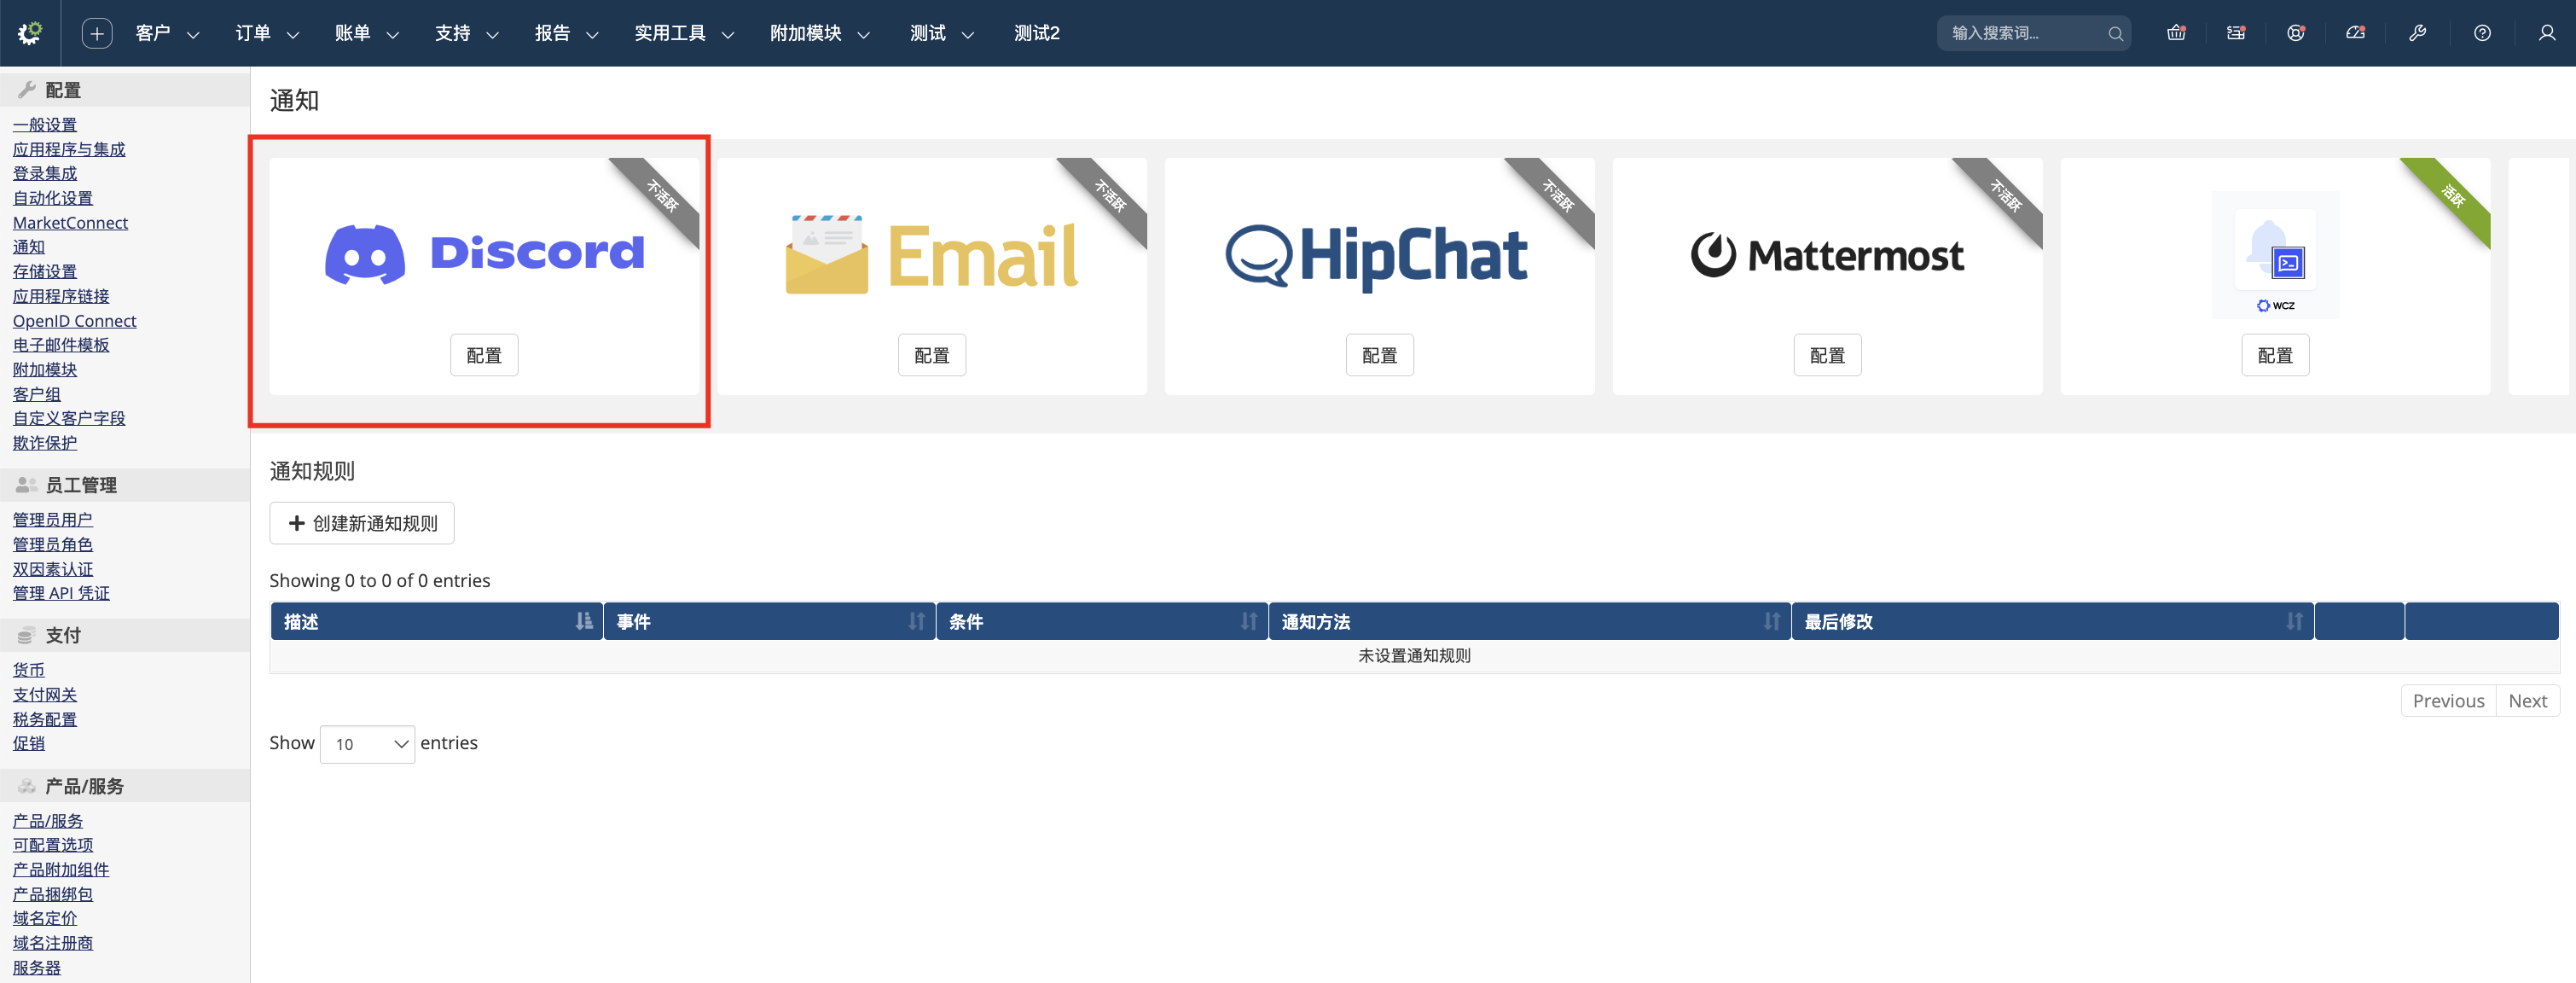Image resolution: width=2576 pixels, height=983 pixels.
Task: Open the 税务配置 sidebar link
Action: (45, 720)
